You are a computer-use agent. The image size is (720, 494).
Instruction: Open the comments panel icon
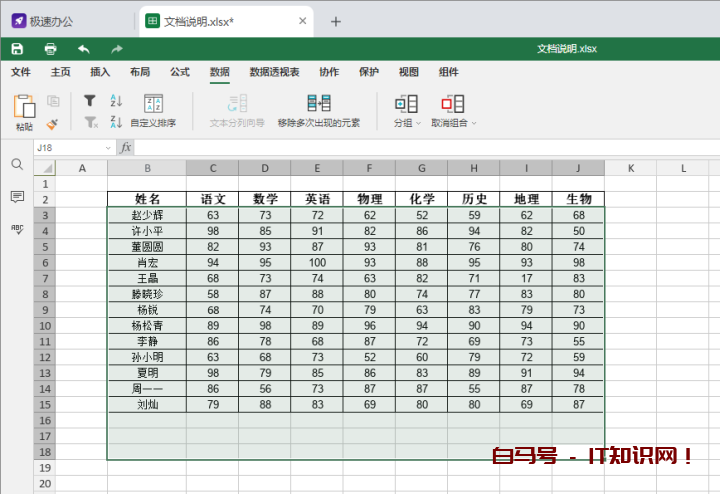tap(17, 197)
